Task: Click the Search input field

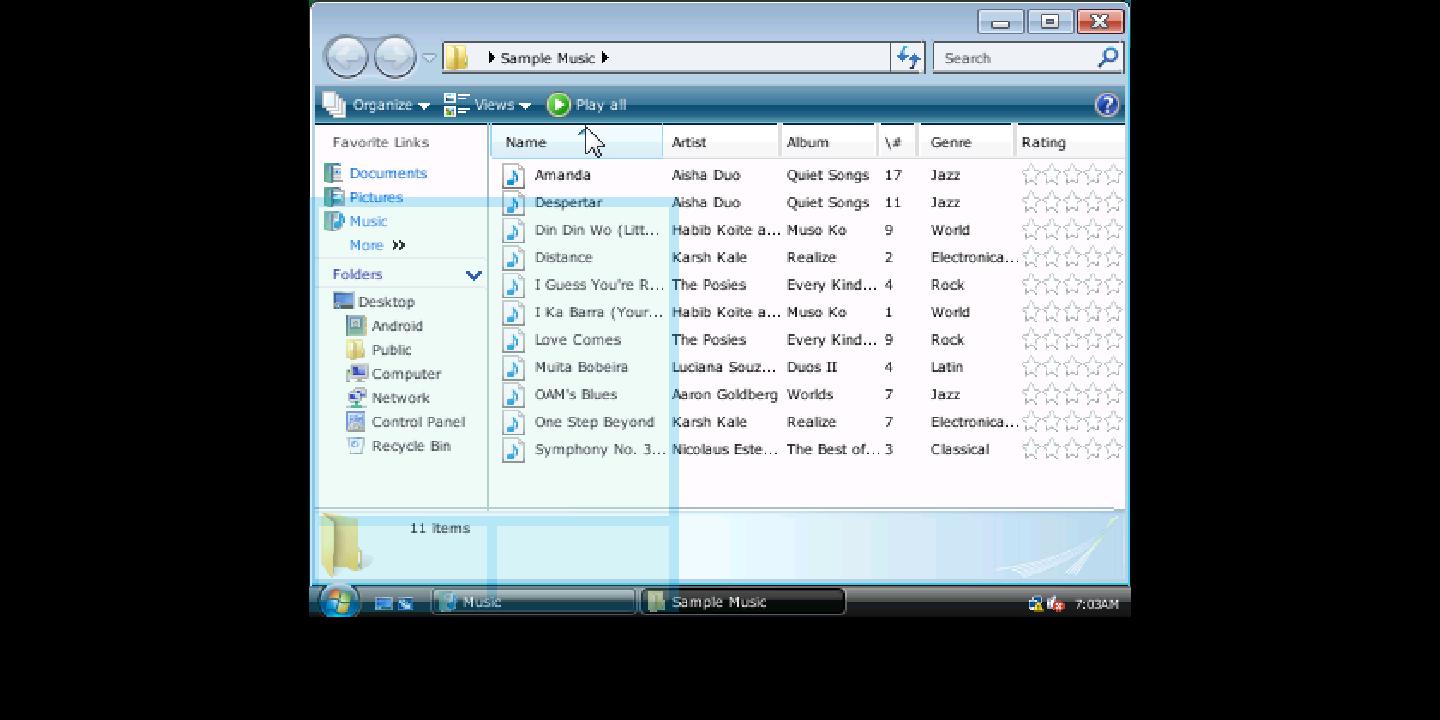Action: pos(1015,58)
